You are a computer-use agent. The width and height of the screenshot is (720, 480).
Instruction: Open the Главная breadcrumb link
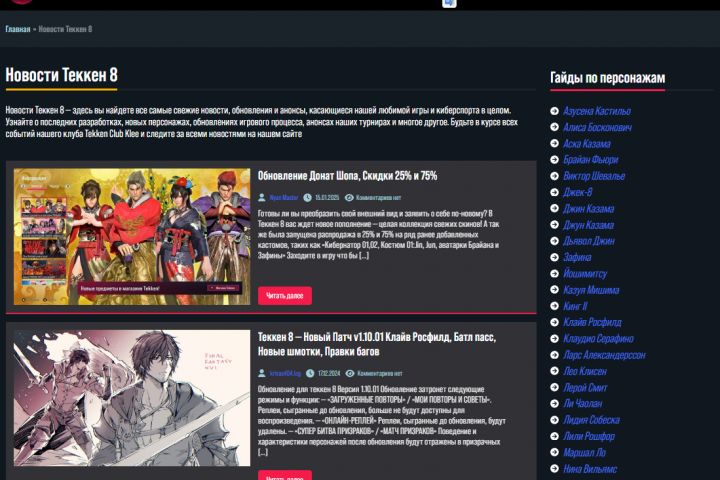click(17, 29)
